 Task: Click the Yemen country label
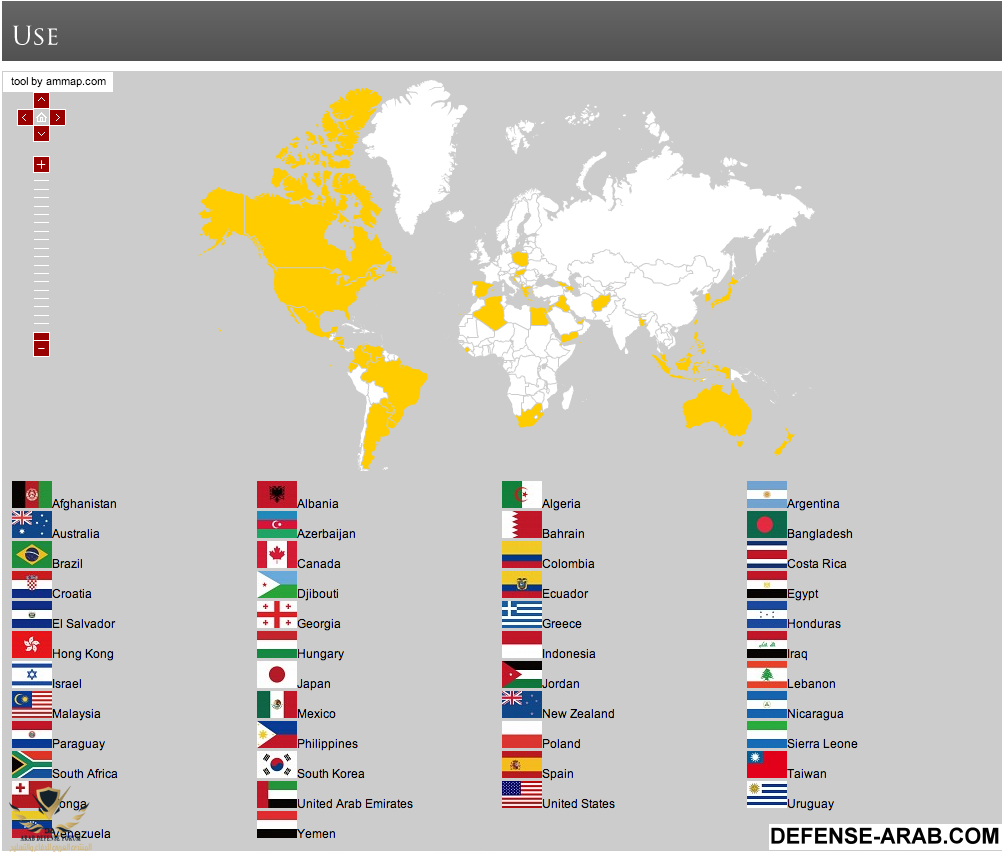point(316,834)
